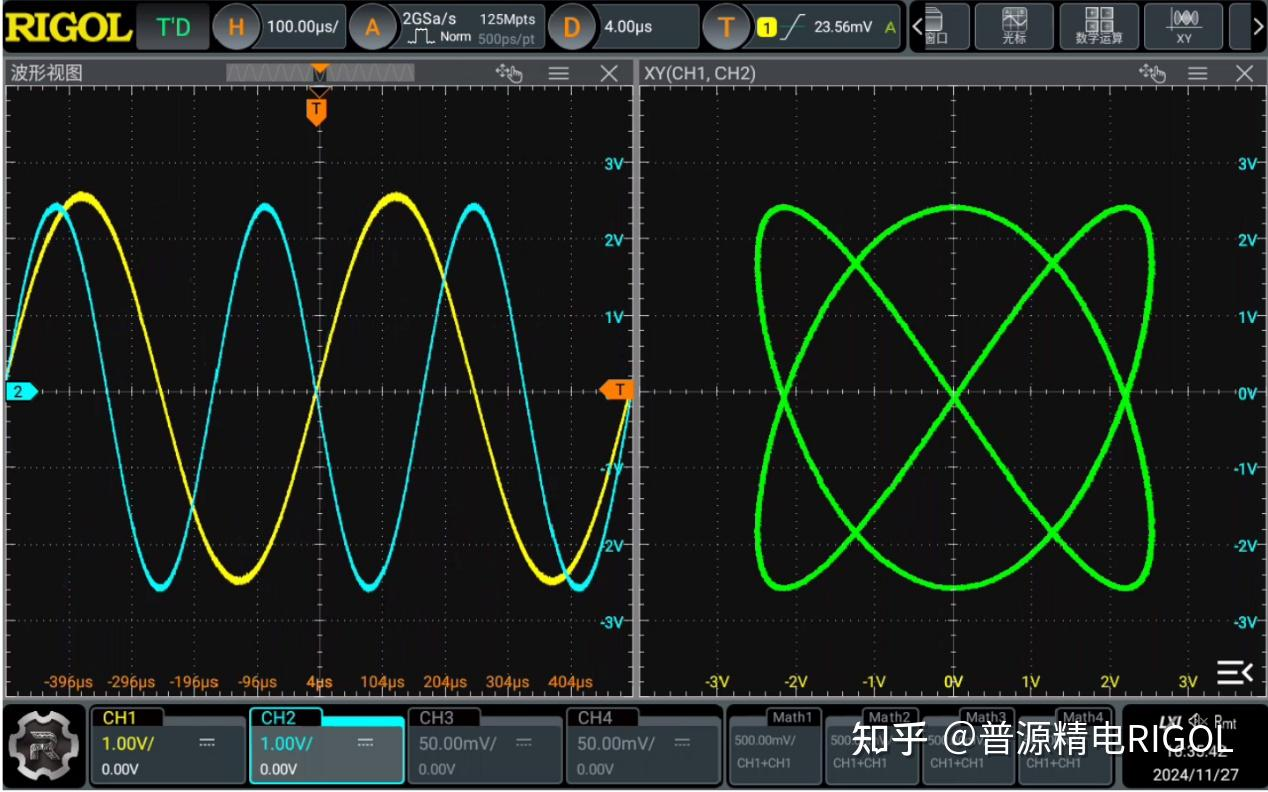1268x792 pixels.
Task: Open the 光标 cursor measurement tool
Action: click(x=1014, y=26)
